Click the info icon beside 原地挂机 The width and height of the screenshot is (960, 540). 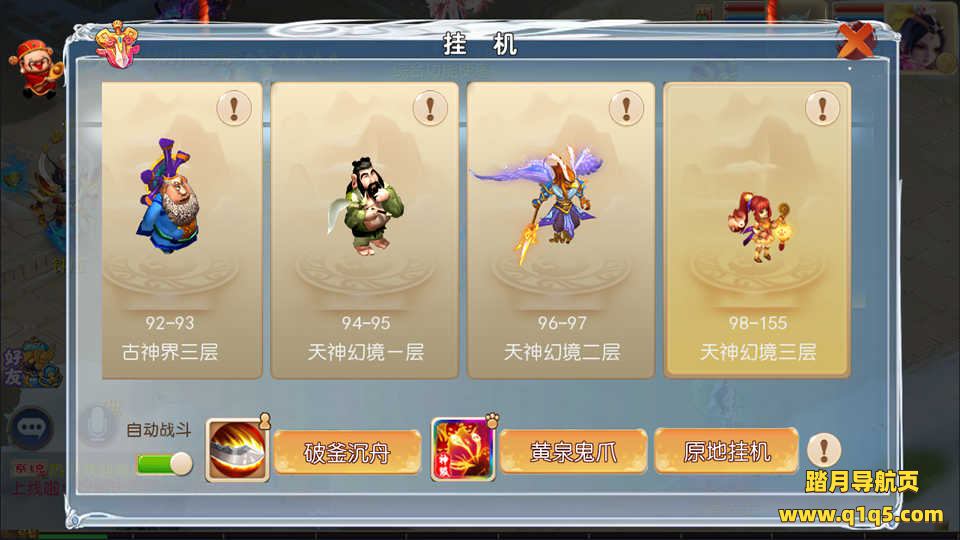(823, 450)
